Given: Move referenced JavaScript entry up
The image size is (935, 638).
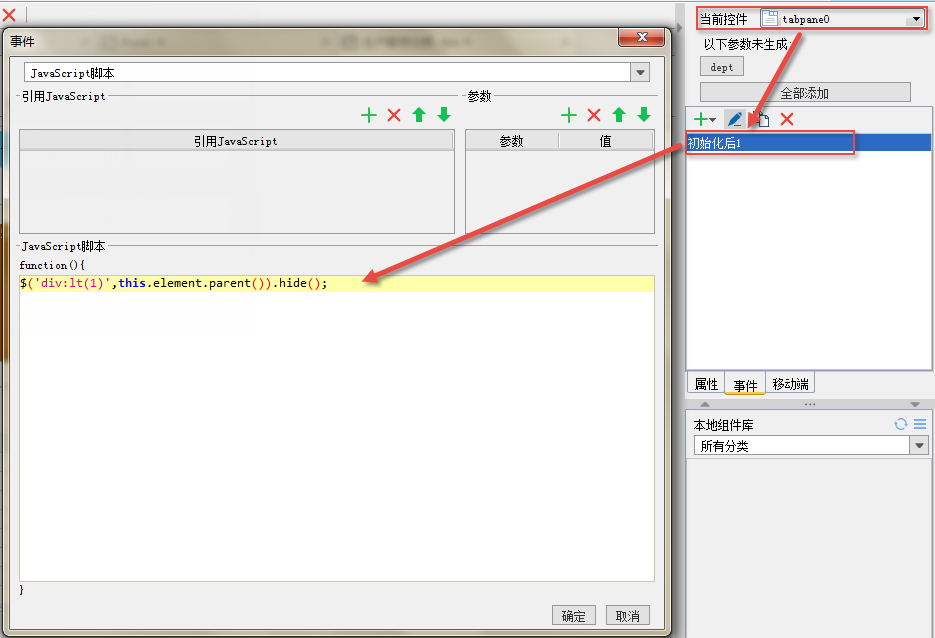Looking at the screenshot, I should tap(419, 115).
